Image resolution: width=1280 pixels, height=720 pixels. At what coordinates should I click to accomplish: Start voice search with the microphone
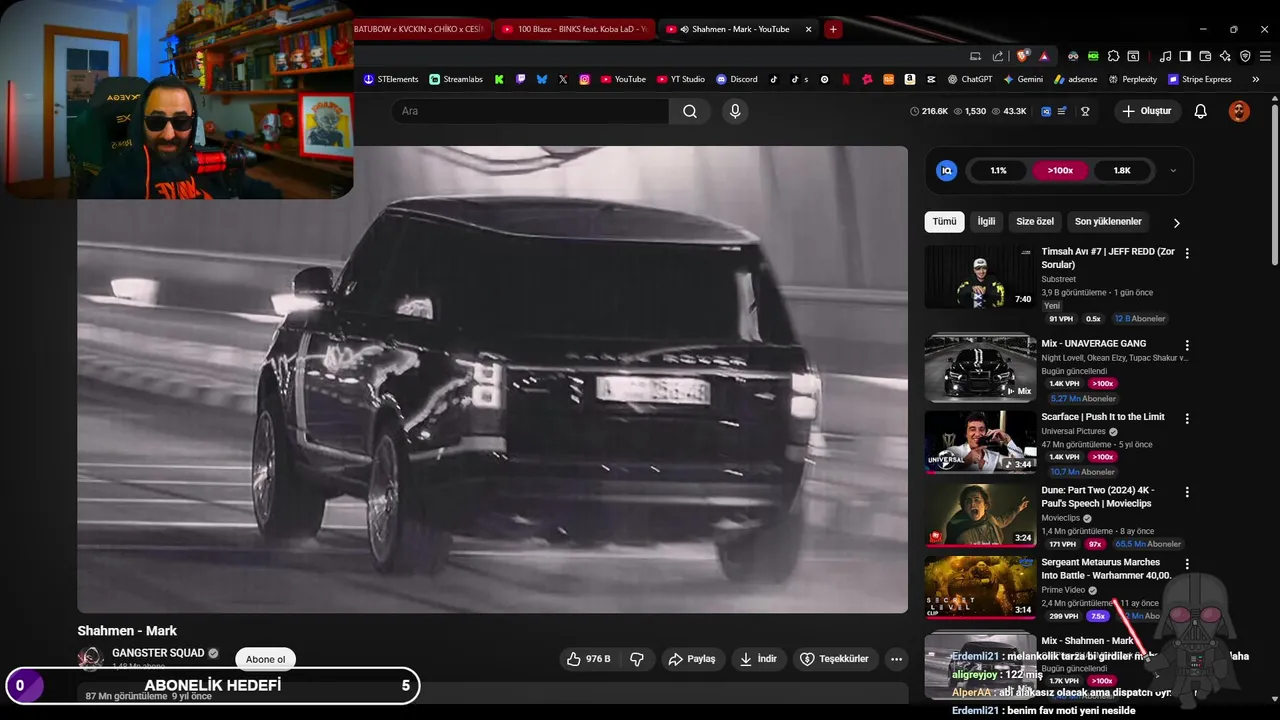[735, 111]
